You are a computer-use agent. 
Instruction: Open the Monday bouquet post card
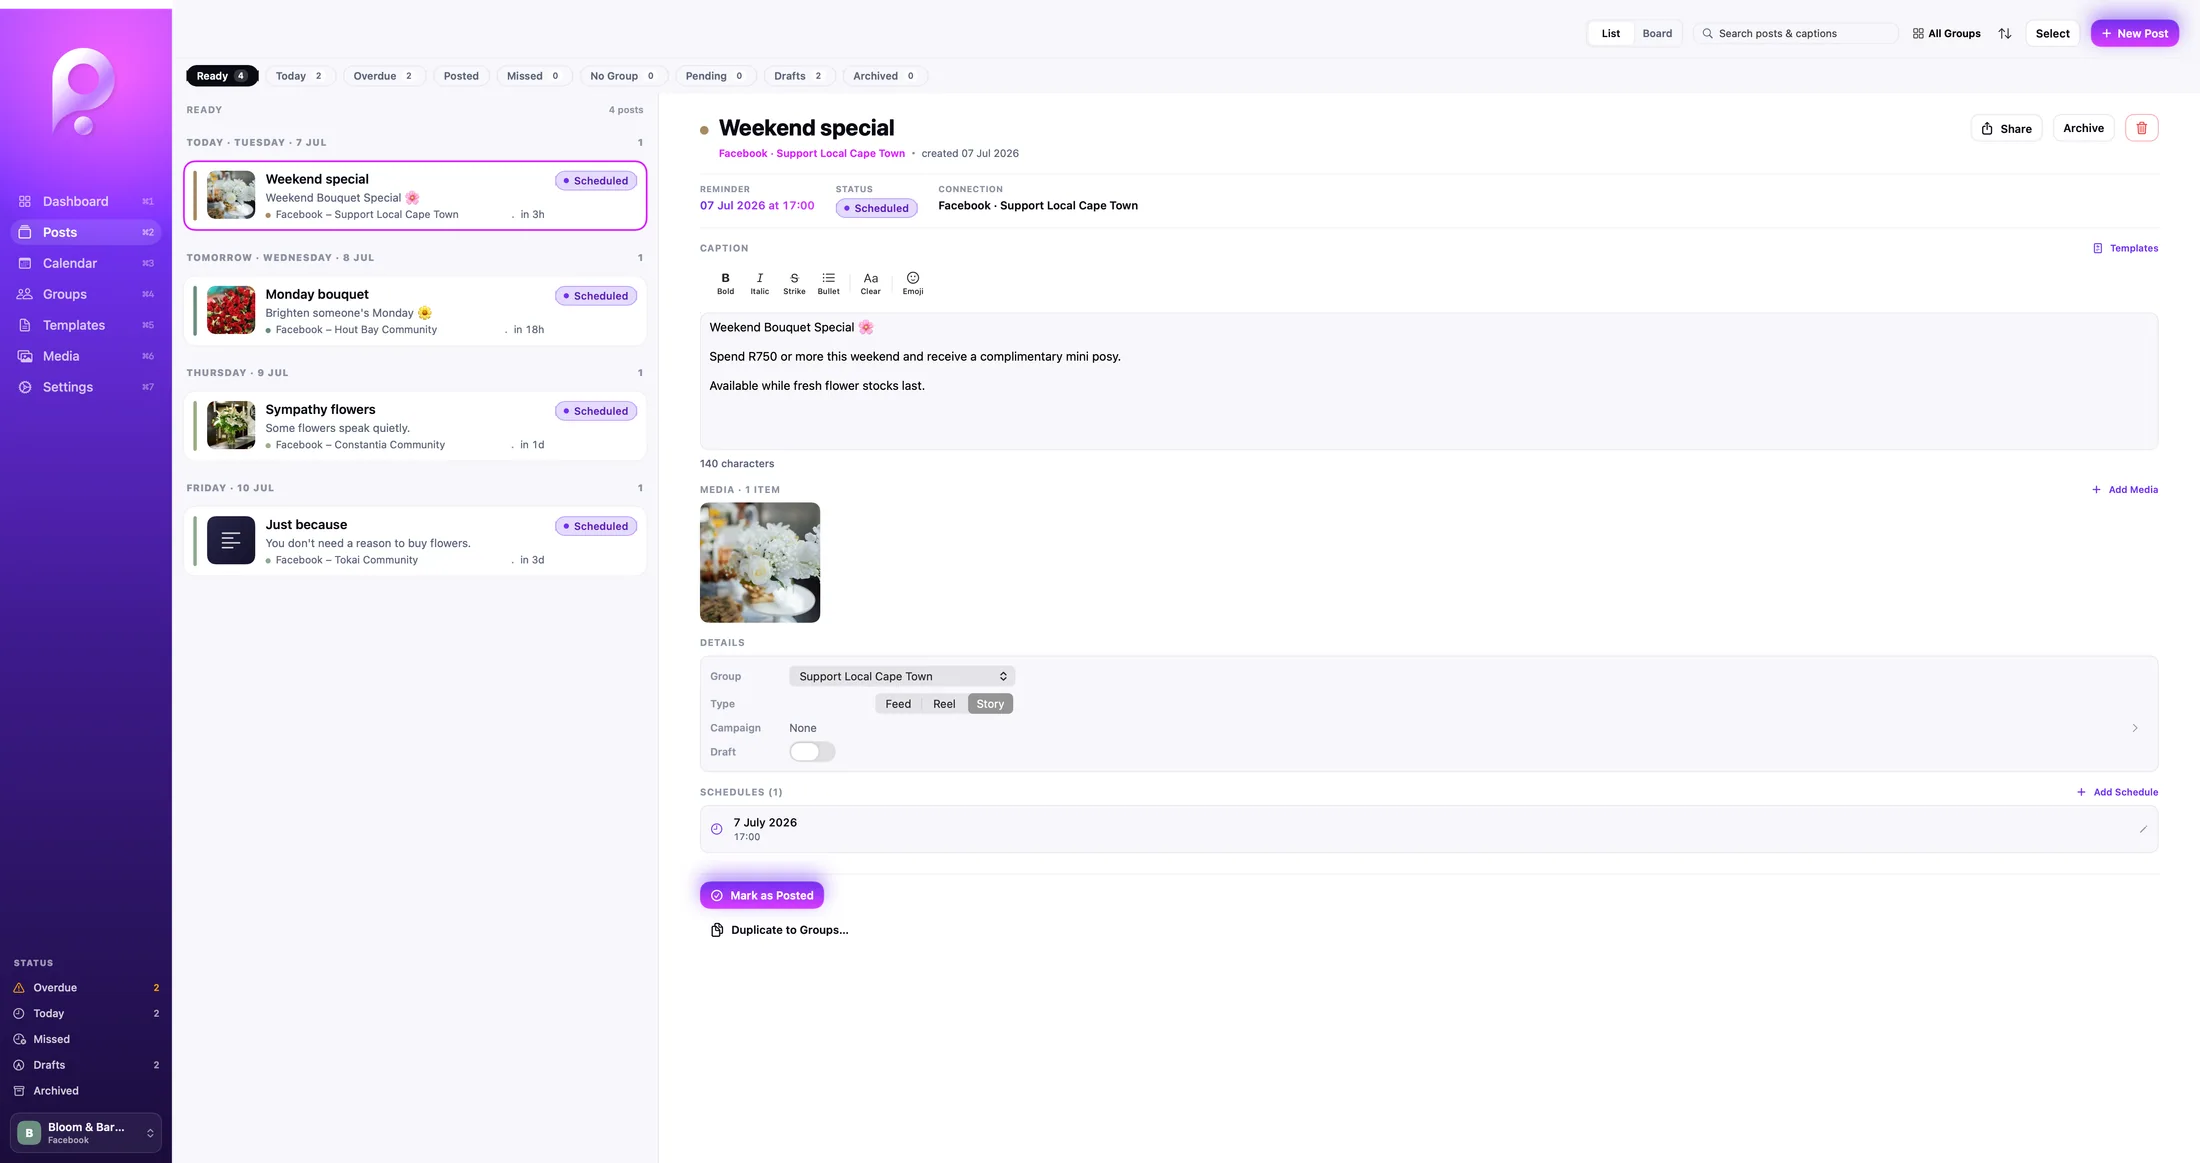pos(415,311)
